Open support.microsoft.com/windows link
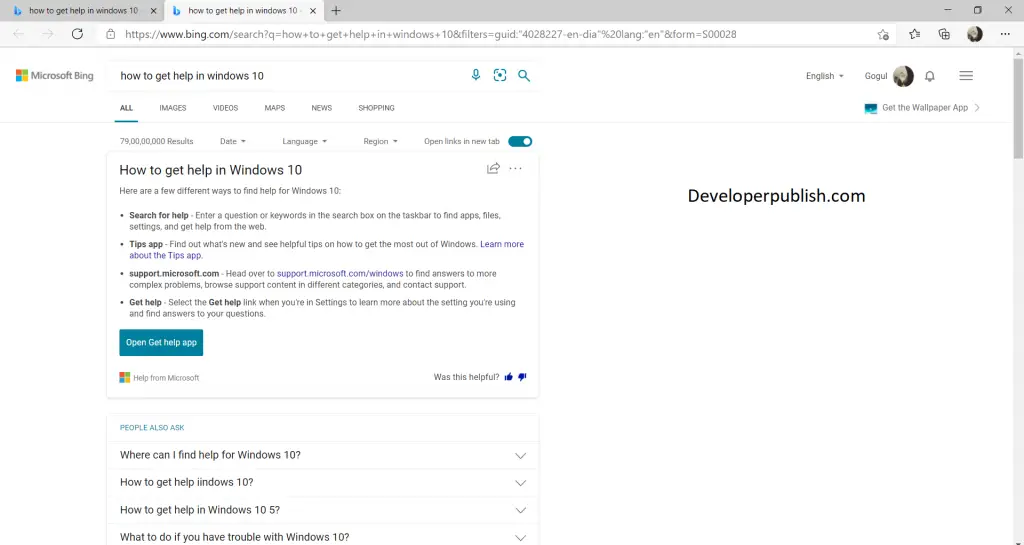The height and width of the screenshot is (545, 1024). (340, 273)
